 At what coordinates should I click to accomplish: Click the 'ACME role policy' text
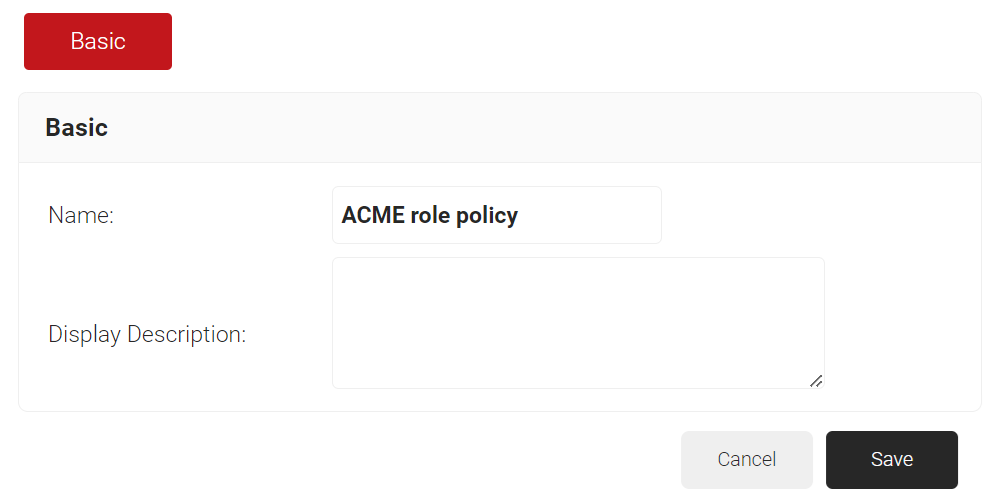(429, 215)
